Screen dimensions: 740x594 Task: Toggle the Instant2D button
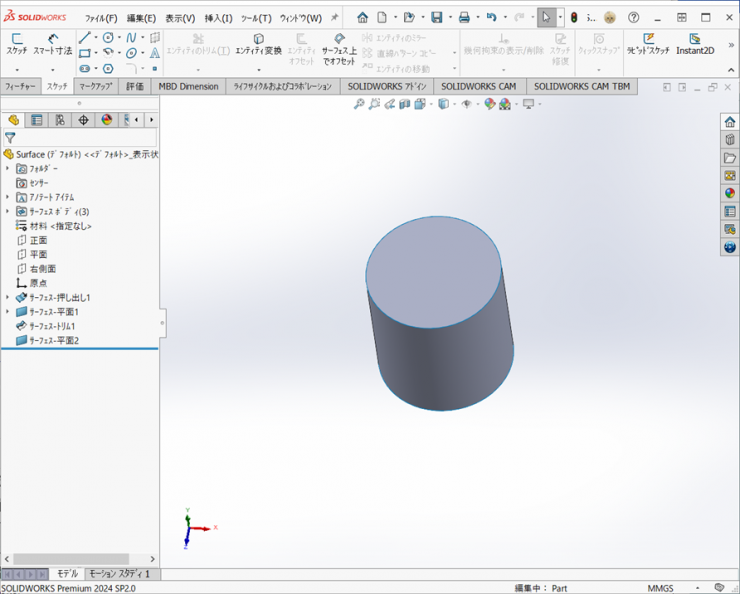tap(695, 44)
